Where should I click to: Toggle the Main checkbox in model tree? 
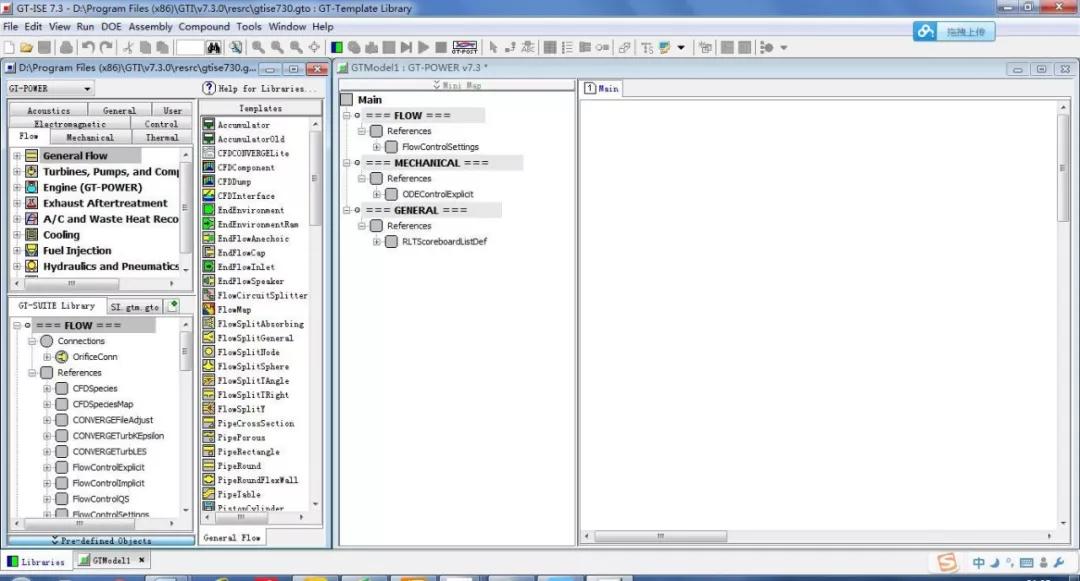(x=346, y=100)
